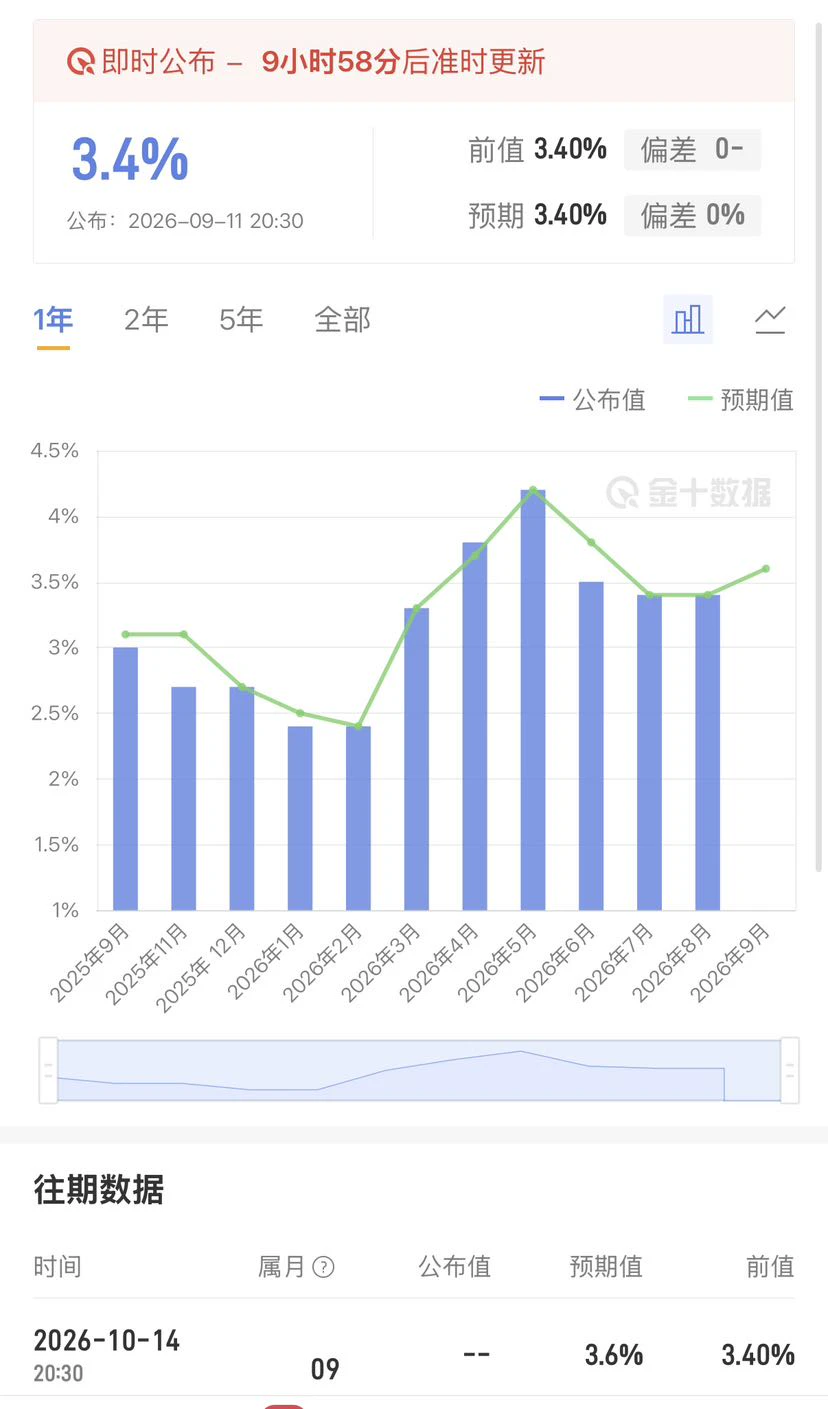Tap the 往期数据 section heading
The height and width of the screenshot is (1409, 828).
98,1190
